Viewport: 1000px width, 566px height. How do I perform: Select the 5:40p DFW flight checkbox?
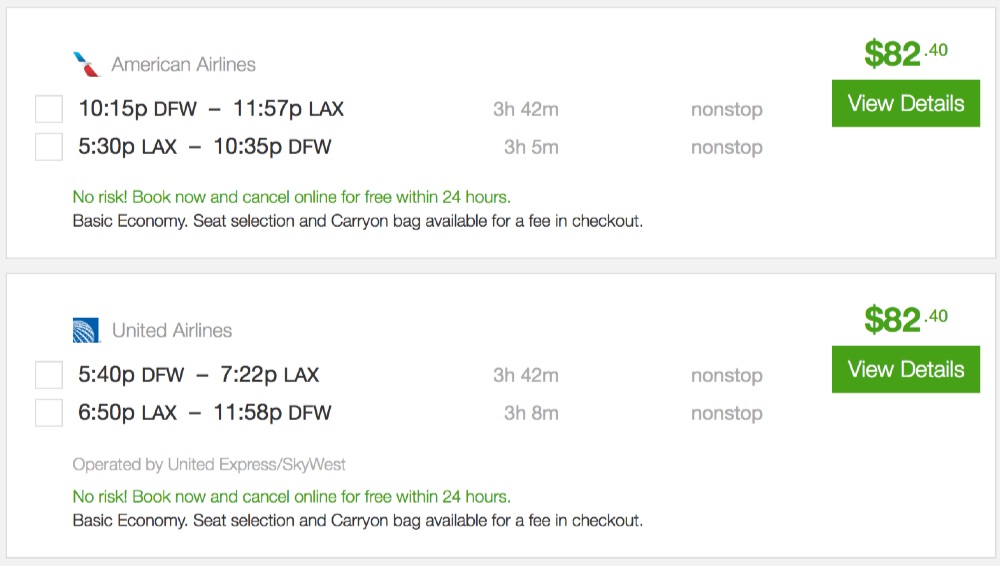pos(49,375)
